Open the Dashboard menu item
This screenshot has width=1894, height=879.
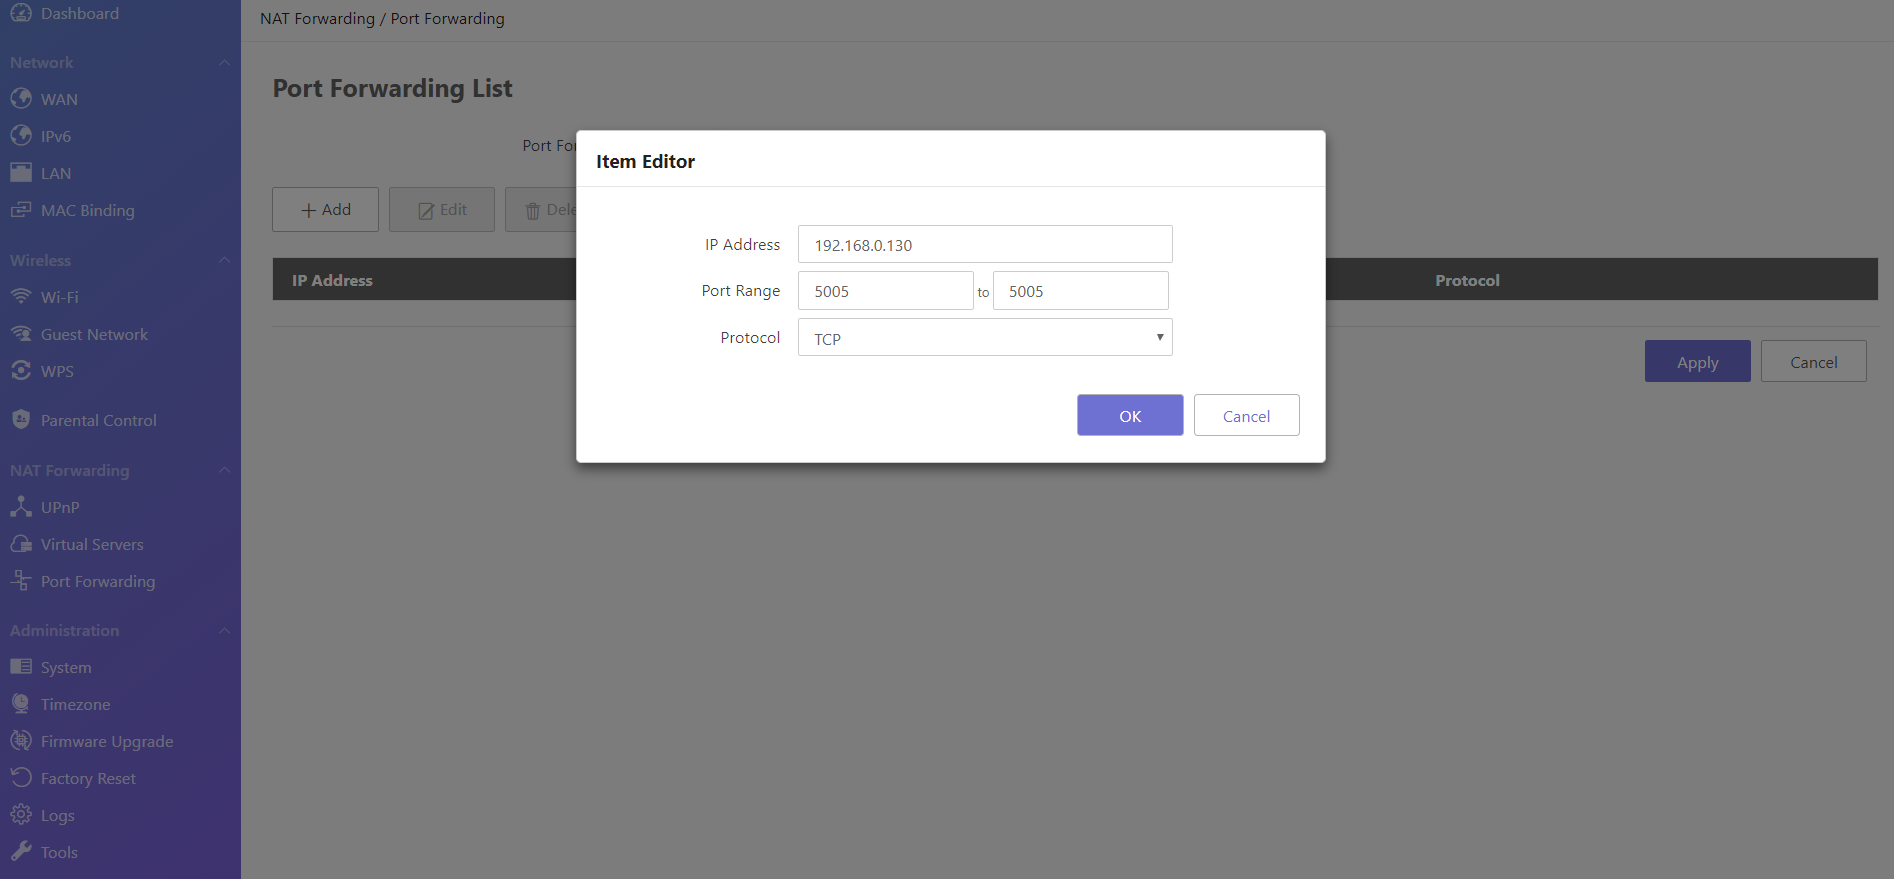point(79,14)
